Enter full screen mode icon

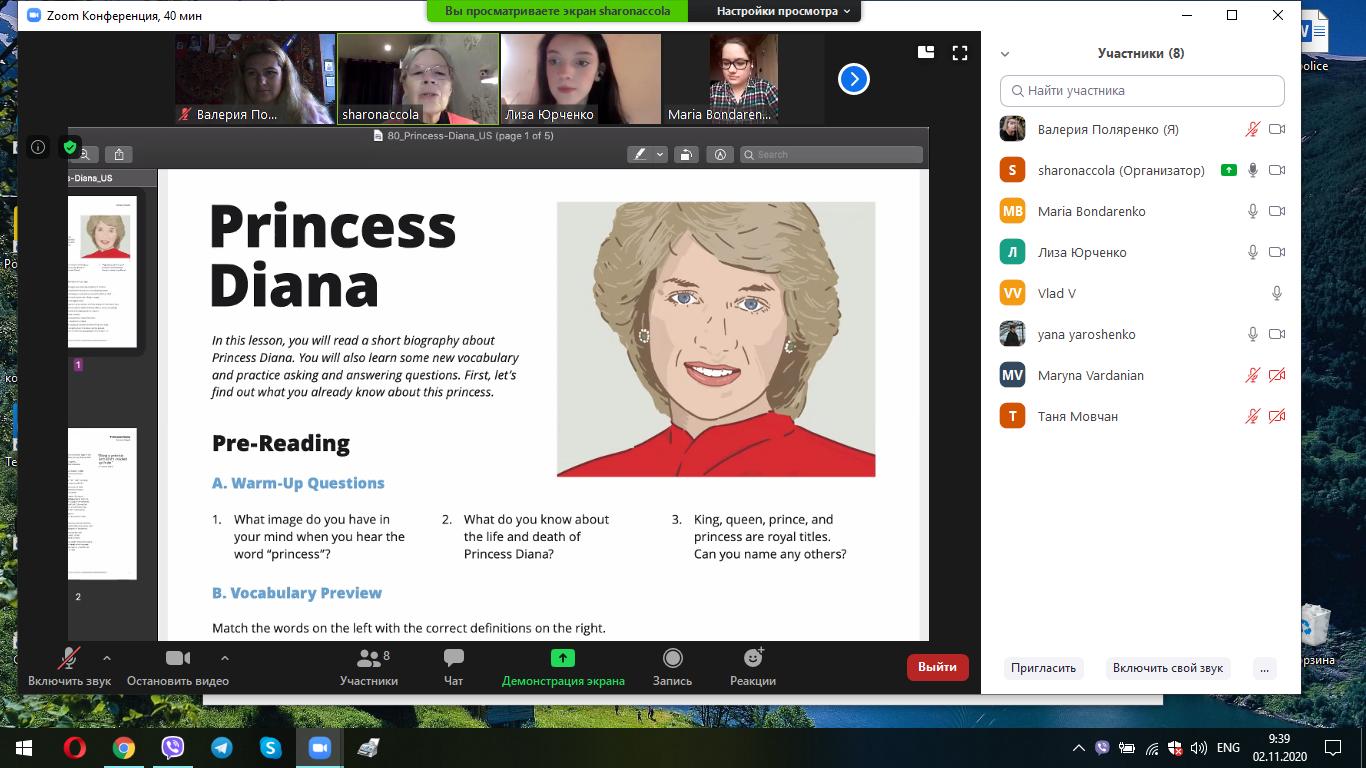pos(960,52)
